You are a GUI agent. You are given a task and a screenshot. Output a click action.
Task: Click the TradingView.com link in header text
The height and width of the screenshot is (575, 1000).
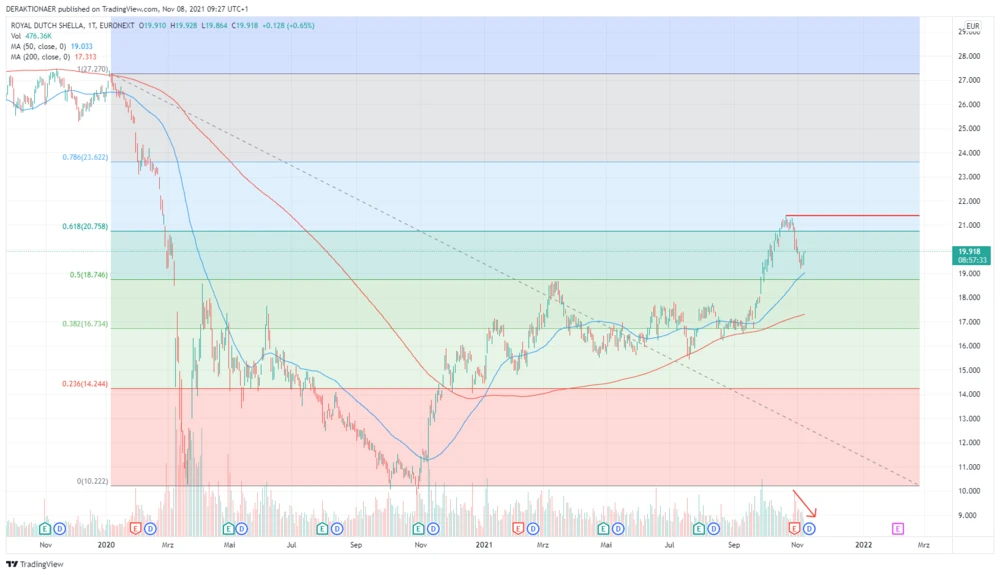pyautogui.click(x=127, y=9)
